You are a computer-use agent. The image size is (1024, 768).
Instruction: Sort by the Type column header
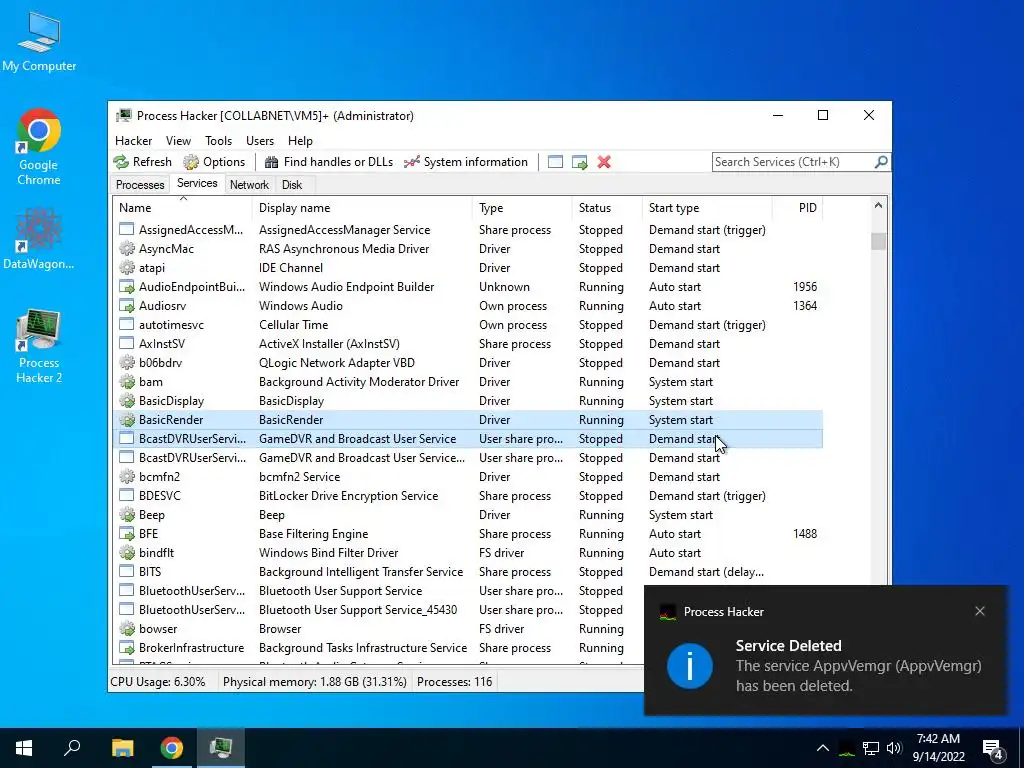point(522,208)
